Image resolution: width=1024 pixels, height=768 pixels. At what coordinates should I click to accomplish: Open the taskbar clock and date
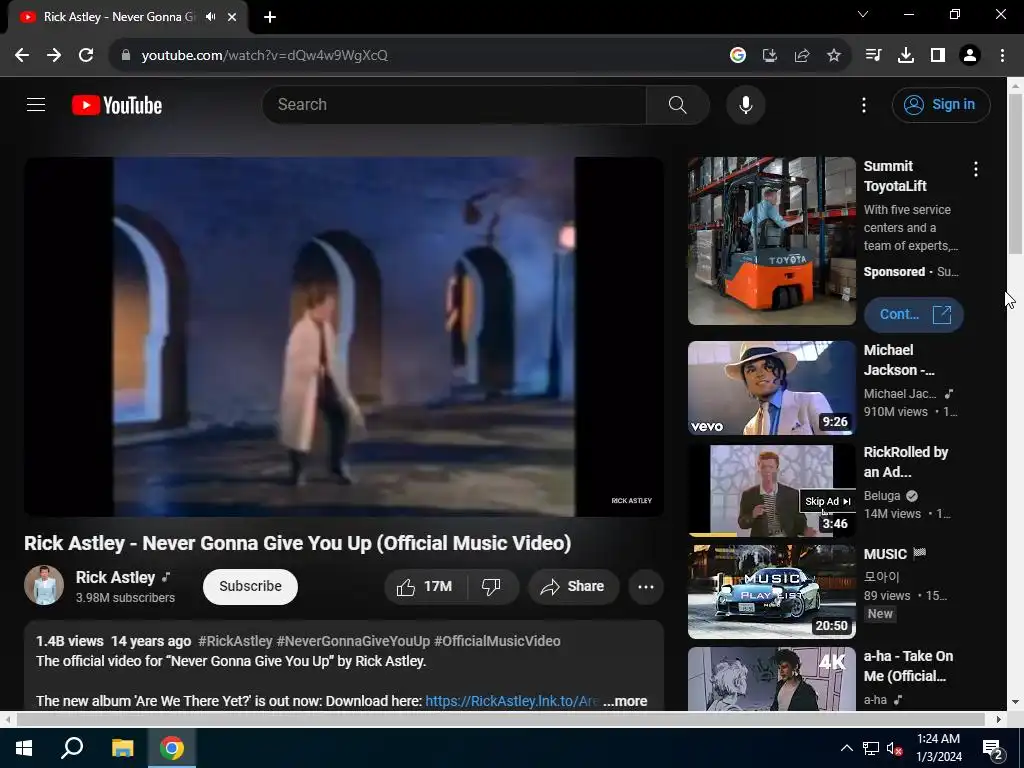pyautogui.click(x=938, y=748)
